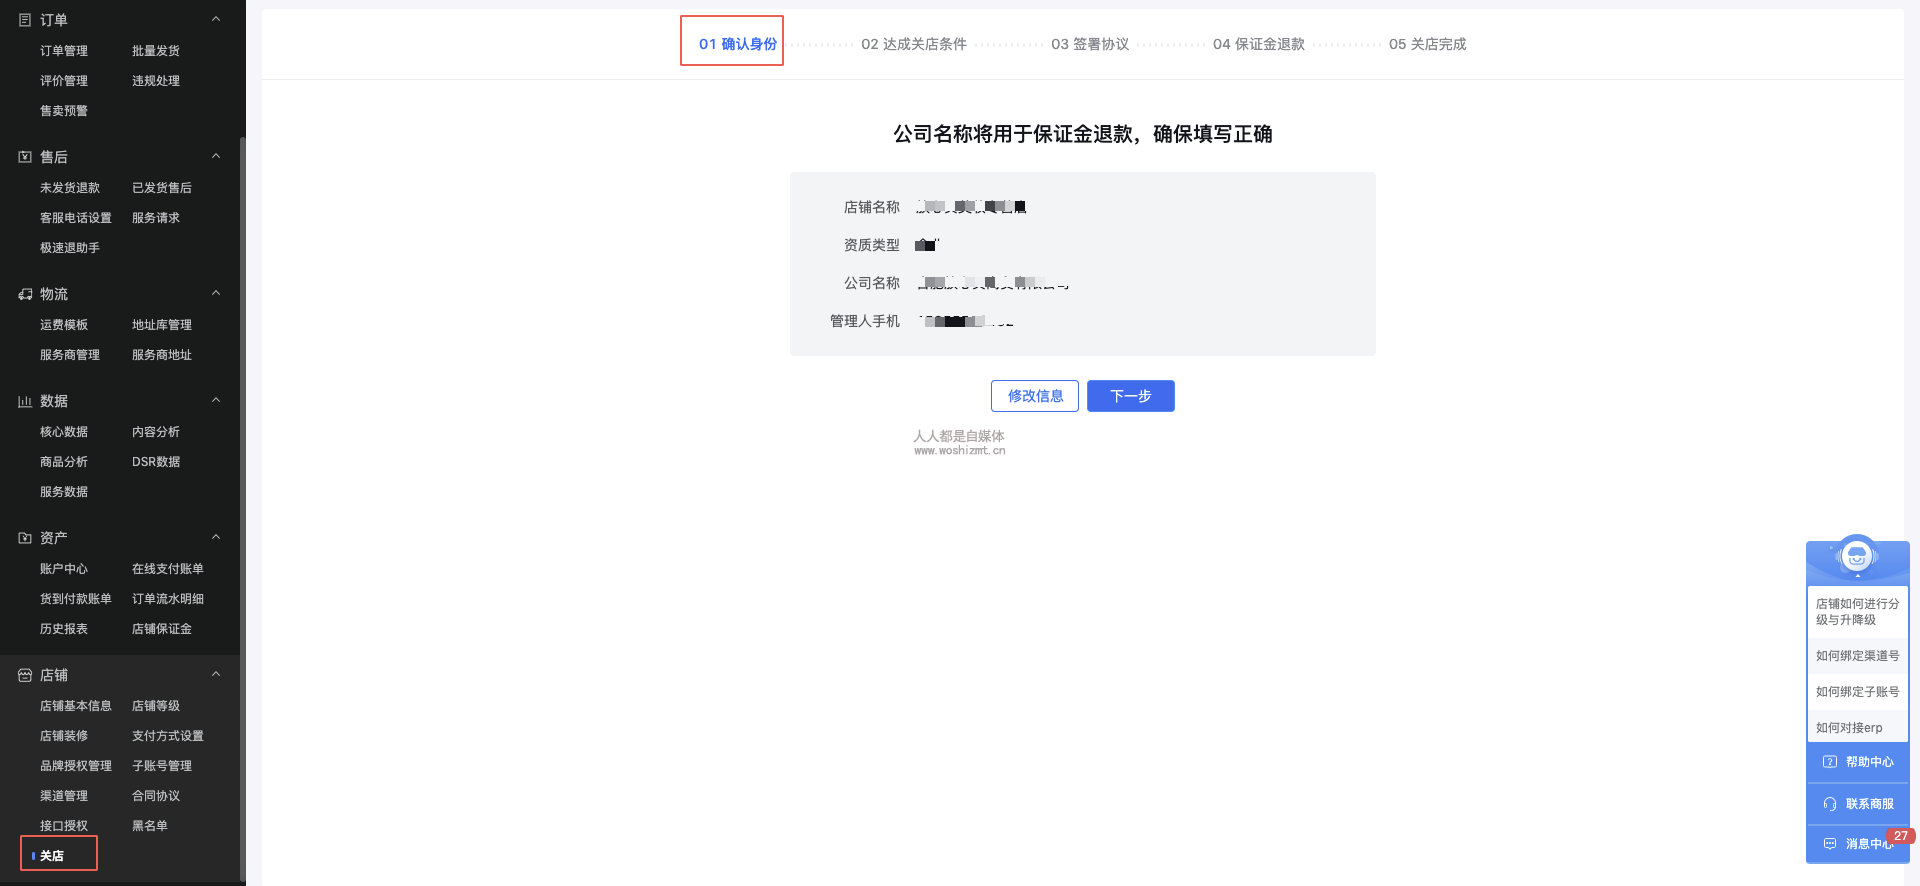Viewport: 1920px width, 886px height.
Task: Click the 帮助中心 question icon
Action: pos(1830,762)
